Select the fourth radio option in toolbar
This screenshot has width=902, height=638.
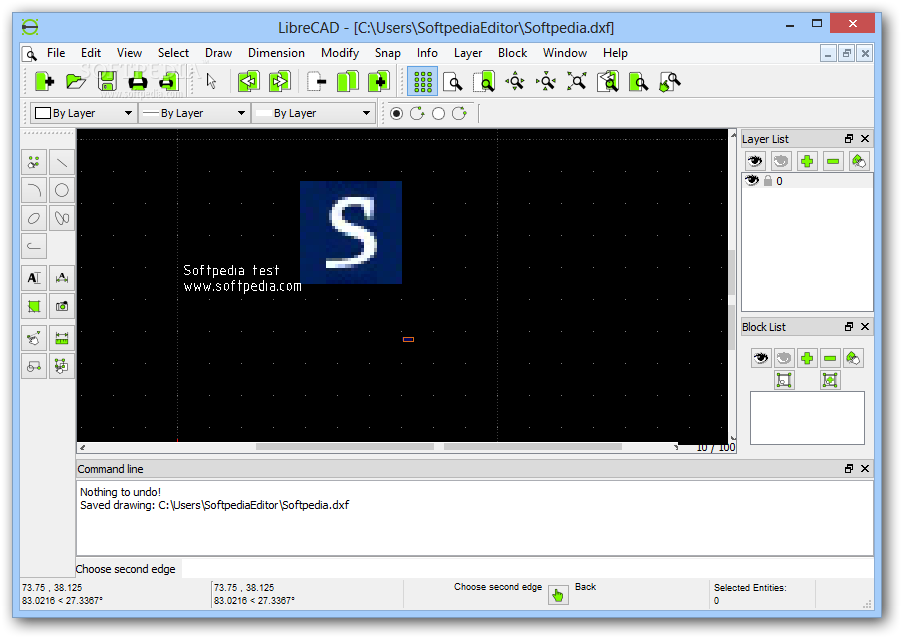coord(459,113)
